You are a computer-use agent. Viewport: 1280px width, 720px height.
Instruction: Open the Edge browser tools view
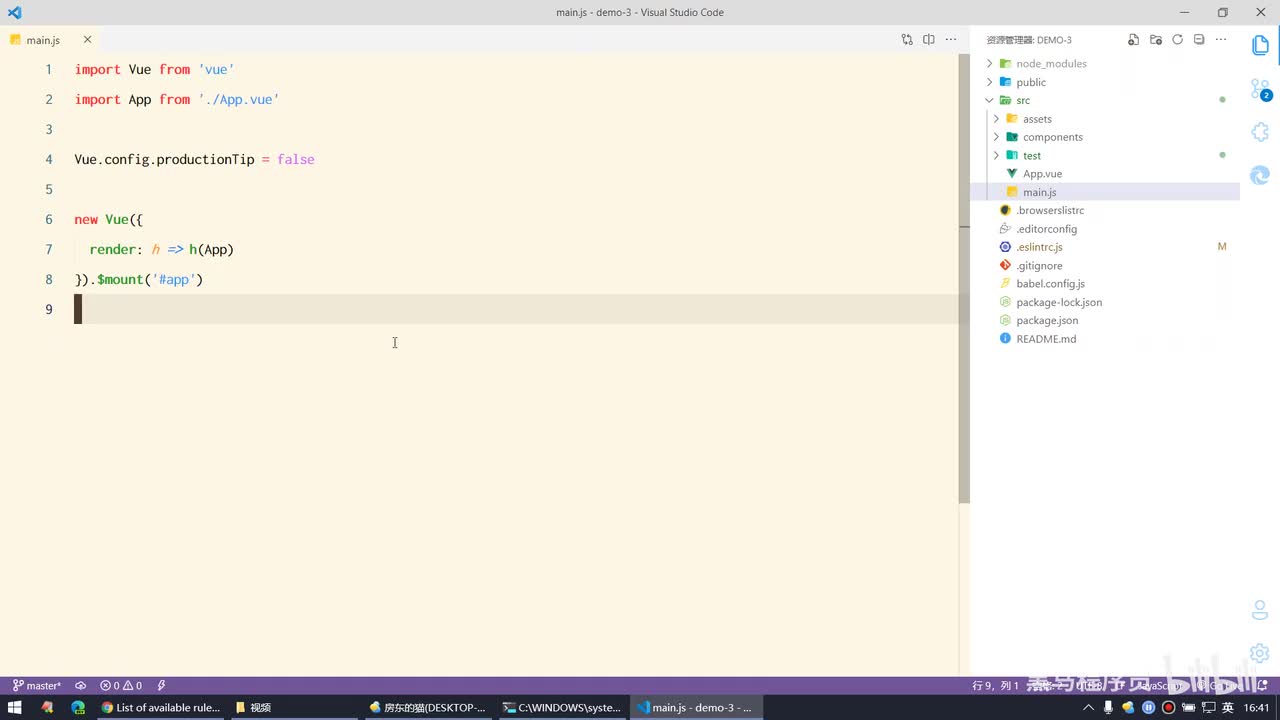pos(1260,175)
